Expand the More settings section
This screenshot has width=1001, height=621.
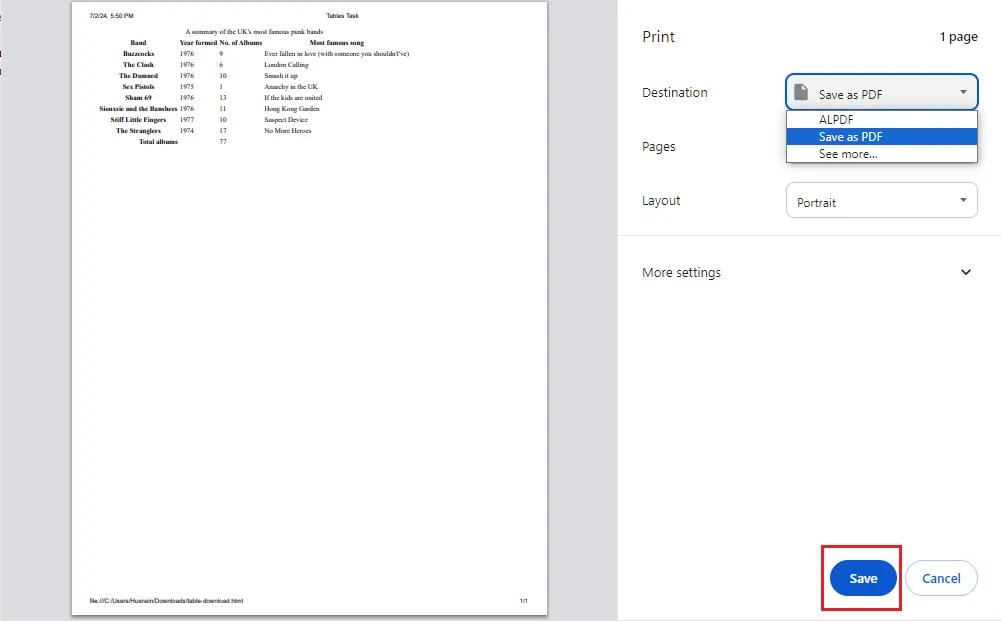tap(682, 272)
